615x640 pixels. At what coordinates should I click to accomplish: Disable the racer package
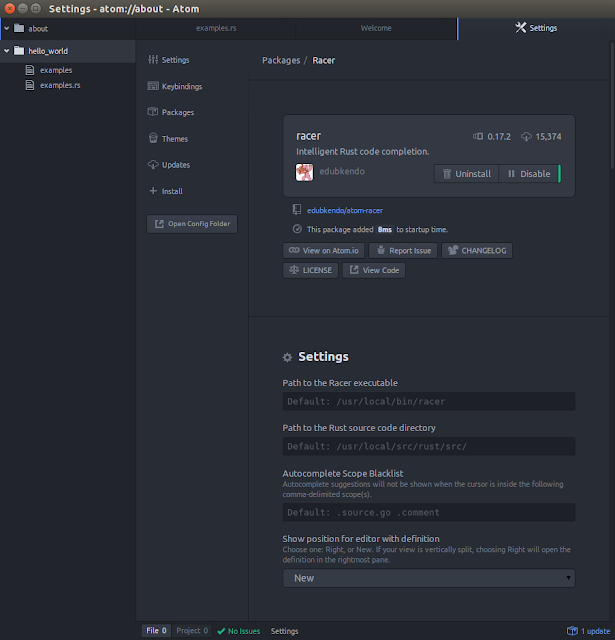[x=529, y=174]
